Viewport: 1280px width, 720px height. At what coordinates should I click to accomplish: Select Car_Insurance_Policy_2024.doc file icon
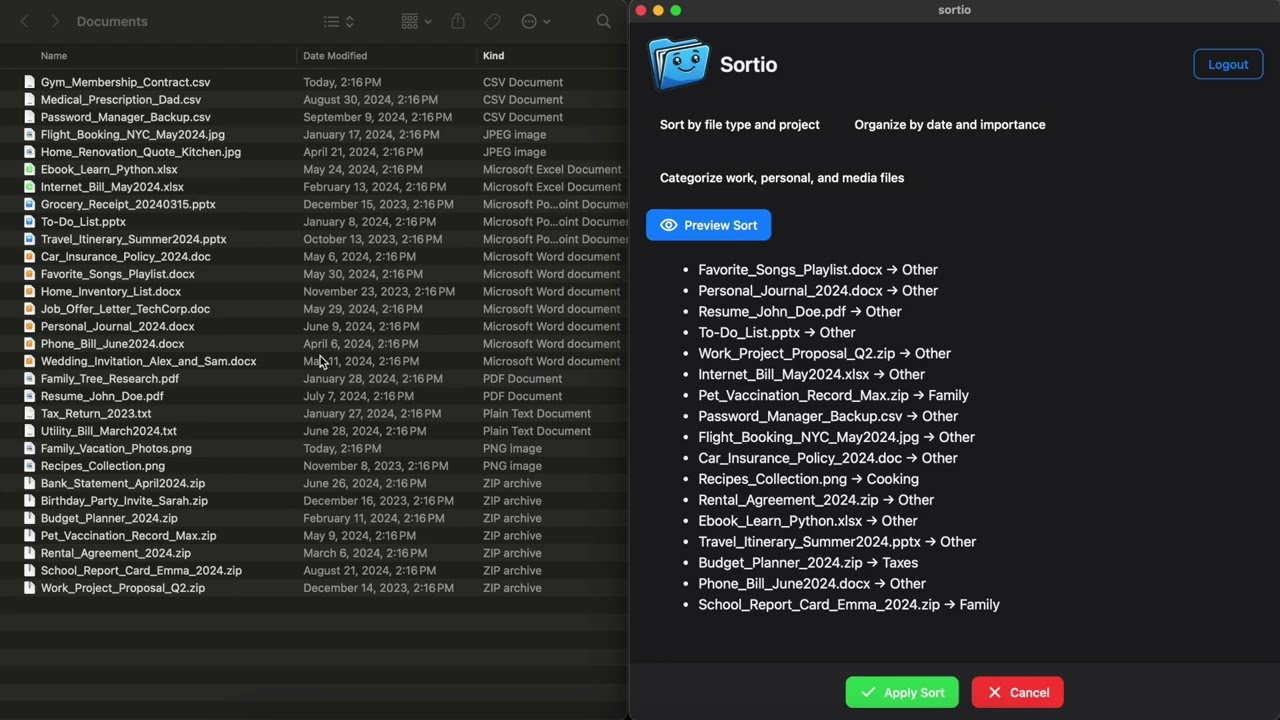[29, 257]
